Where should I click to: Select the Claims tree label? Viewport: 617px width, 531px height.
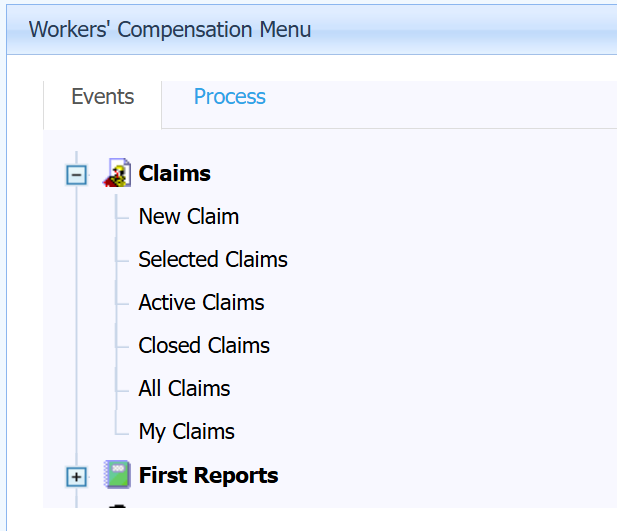(174, 173)
